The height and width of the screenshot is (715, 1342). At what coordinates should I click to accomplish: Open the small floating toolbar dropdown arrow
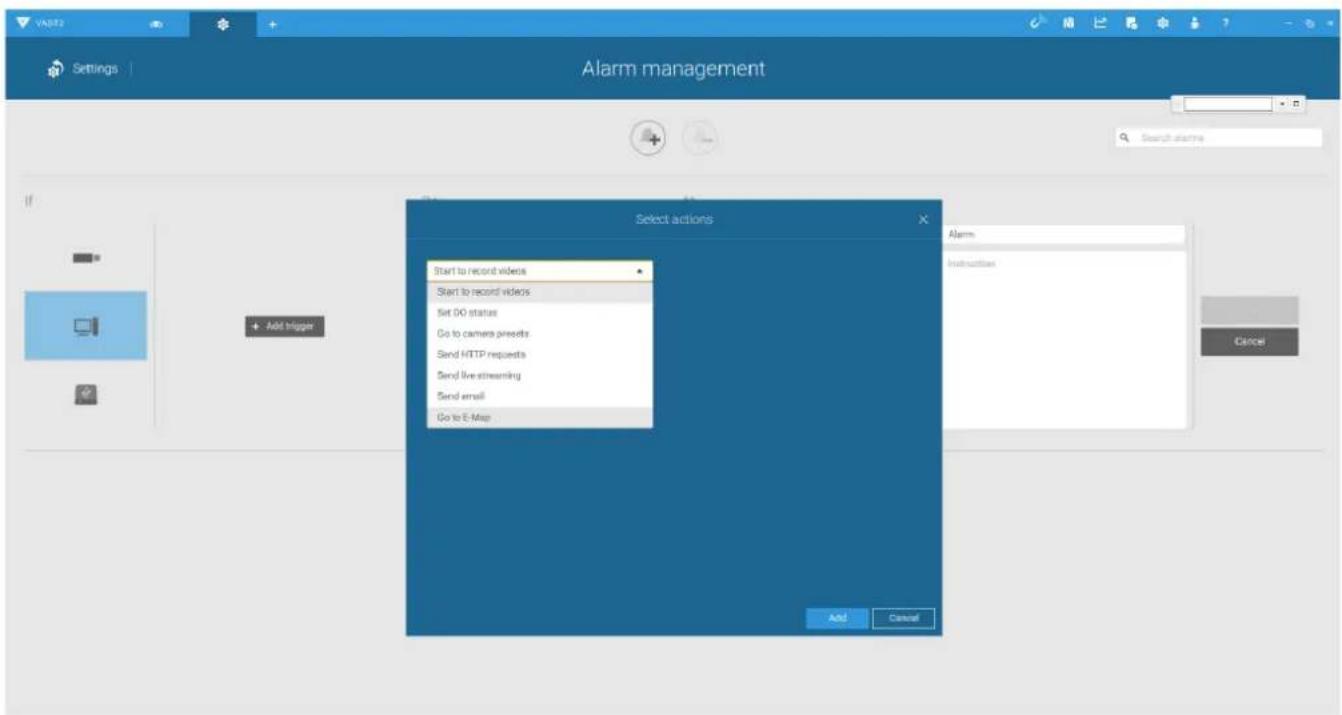click(1282, 104)
